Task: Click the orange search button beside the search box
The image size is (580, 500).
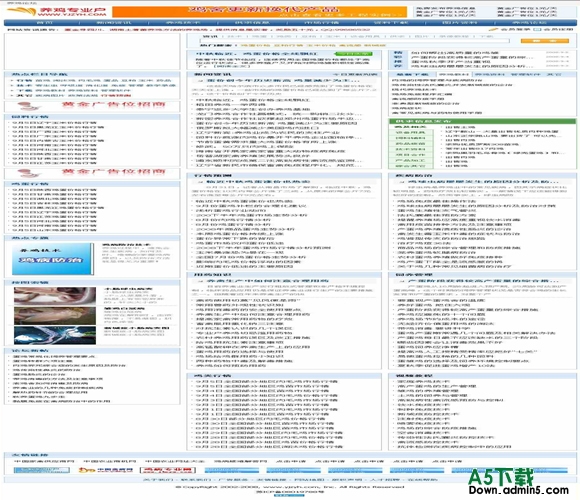Action: tap(544, 41)
